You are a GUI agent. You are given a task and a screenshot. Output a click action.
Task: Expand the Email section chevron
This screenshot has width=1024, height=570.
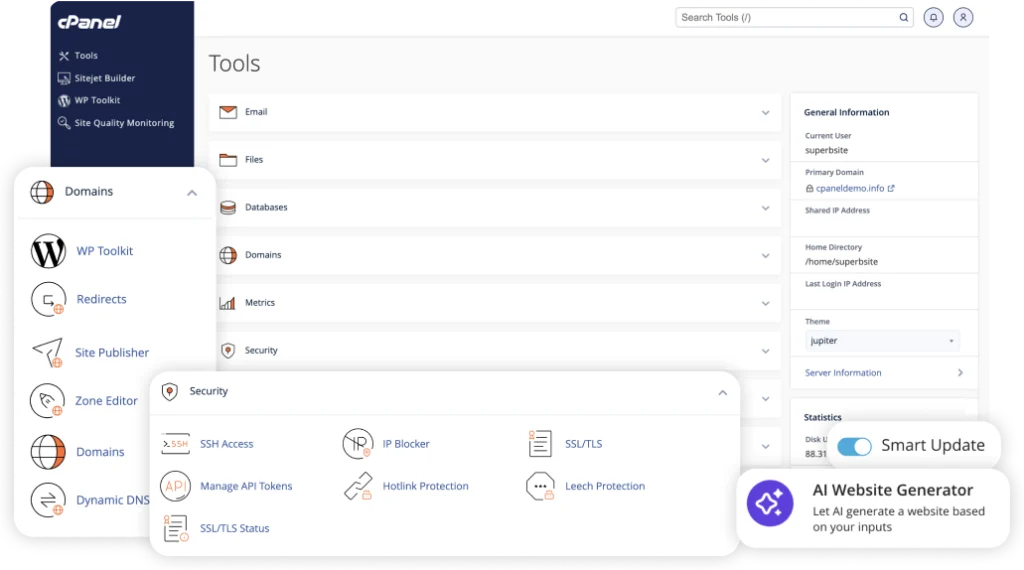(765, 113)
